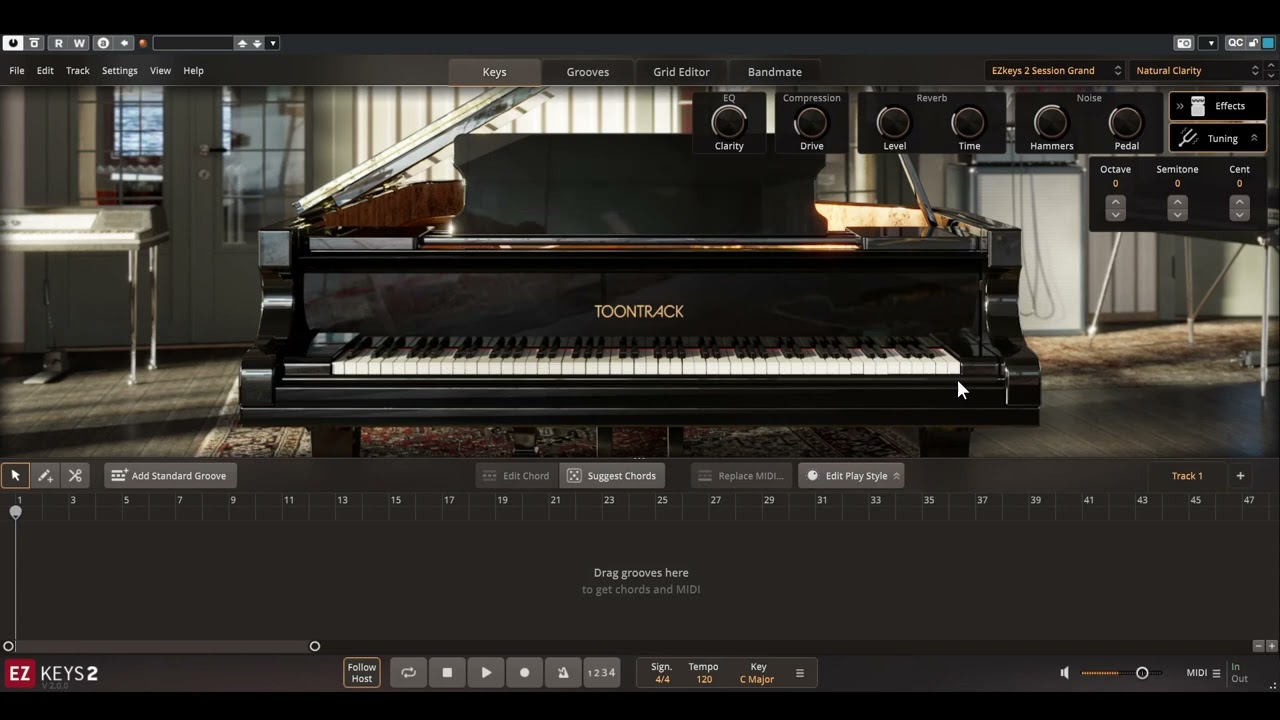The width and height of the screenshot is (1280, 720).
Task: Decrease the Octave value with down arrow
Action: coord(1115,214)
